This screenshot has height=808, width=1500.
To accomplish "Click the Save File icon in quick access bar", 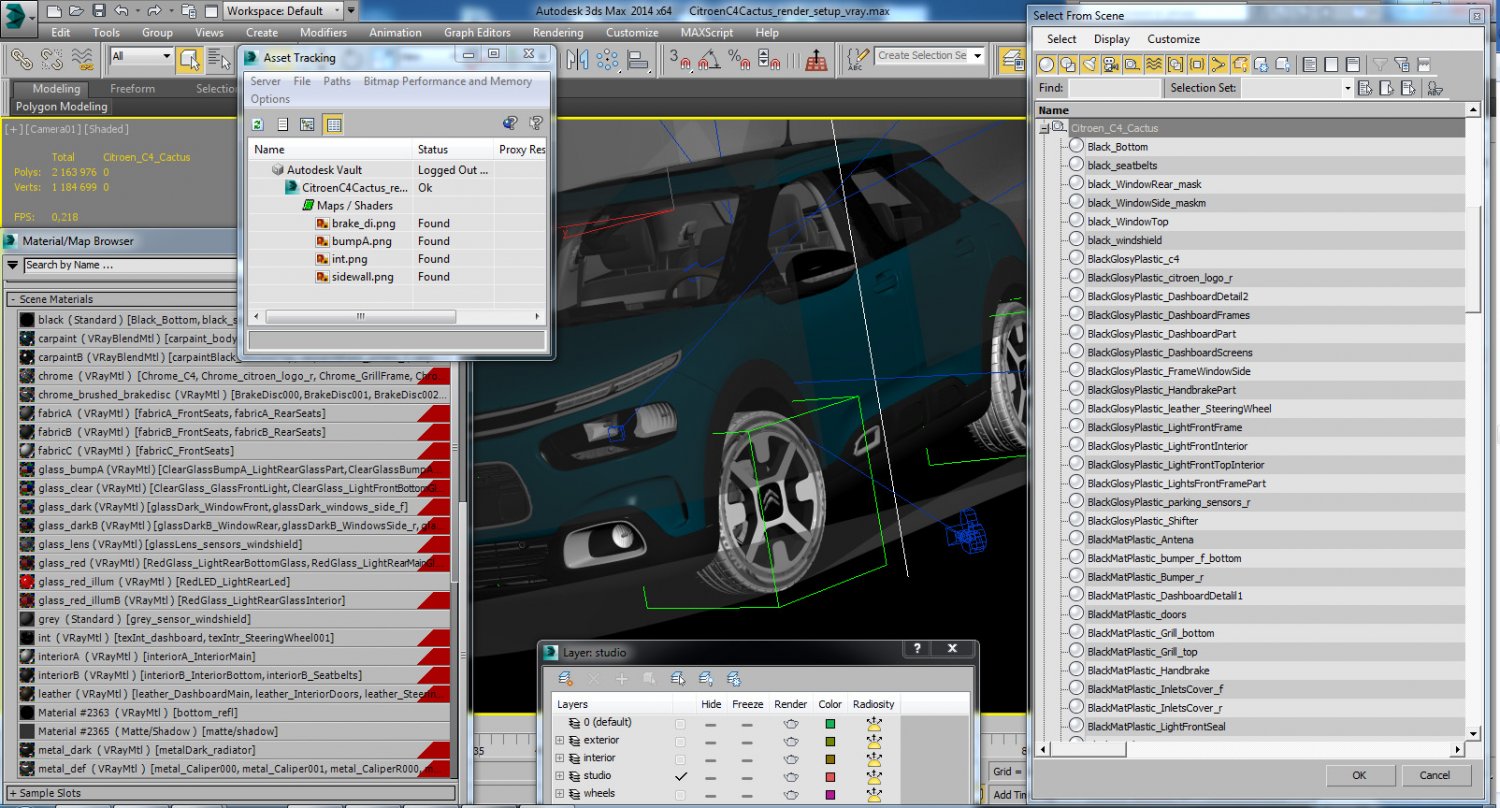I will click(x=98, y=11).
